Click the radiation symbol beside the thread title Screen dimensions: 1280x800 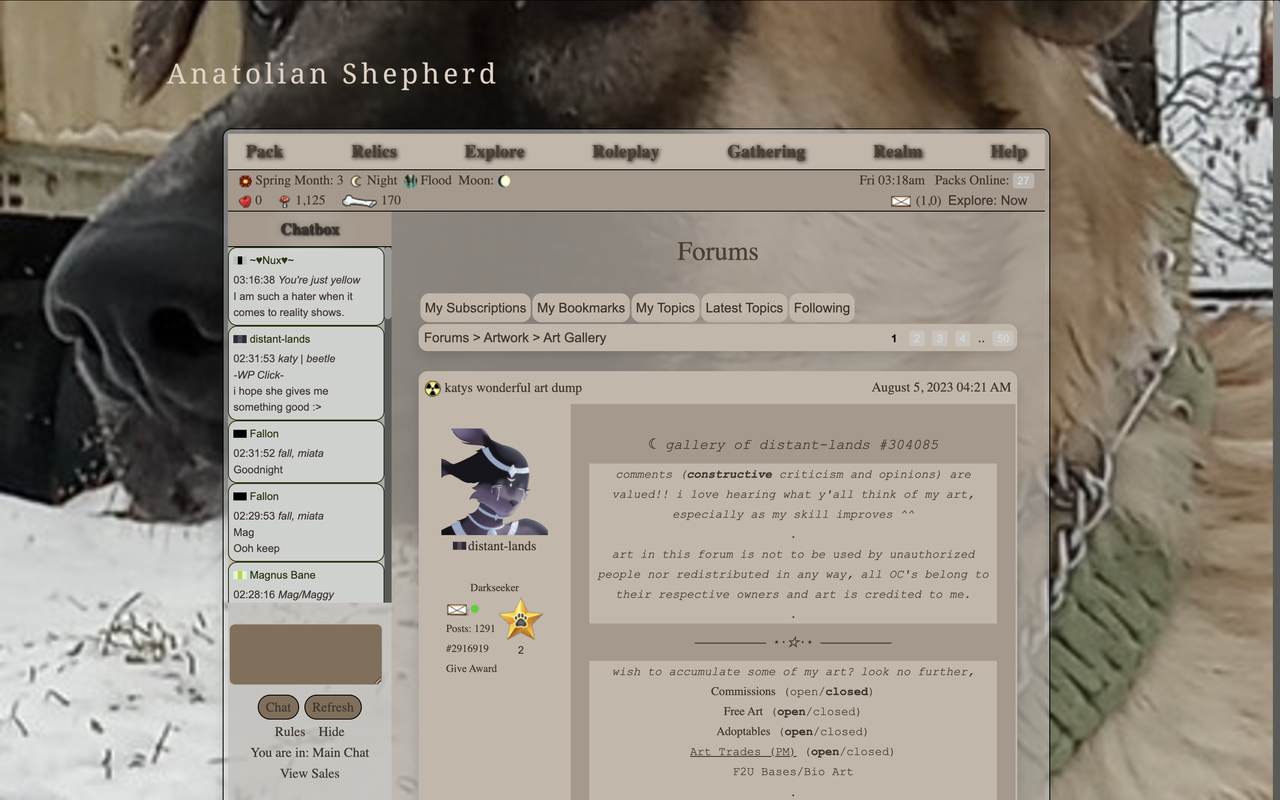pyautogui.click(x=433, y=388)
